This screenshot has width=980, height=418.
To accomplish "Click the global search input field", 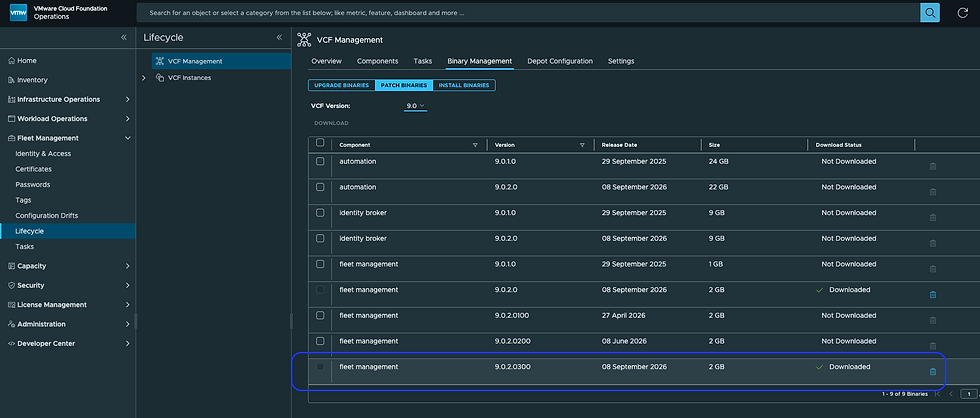I will pos(528,12).
